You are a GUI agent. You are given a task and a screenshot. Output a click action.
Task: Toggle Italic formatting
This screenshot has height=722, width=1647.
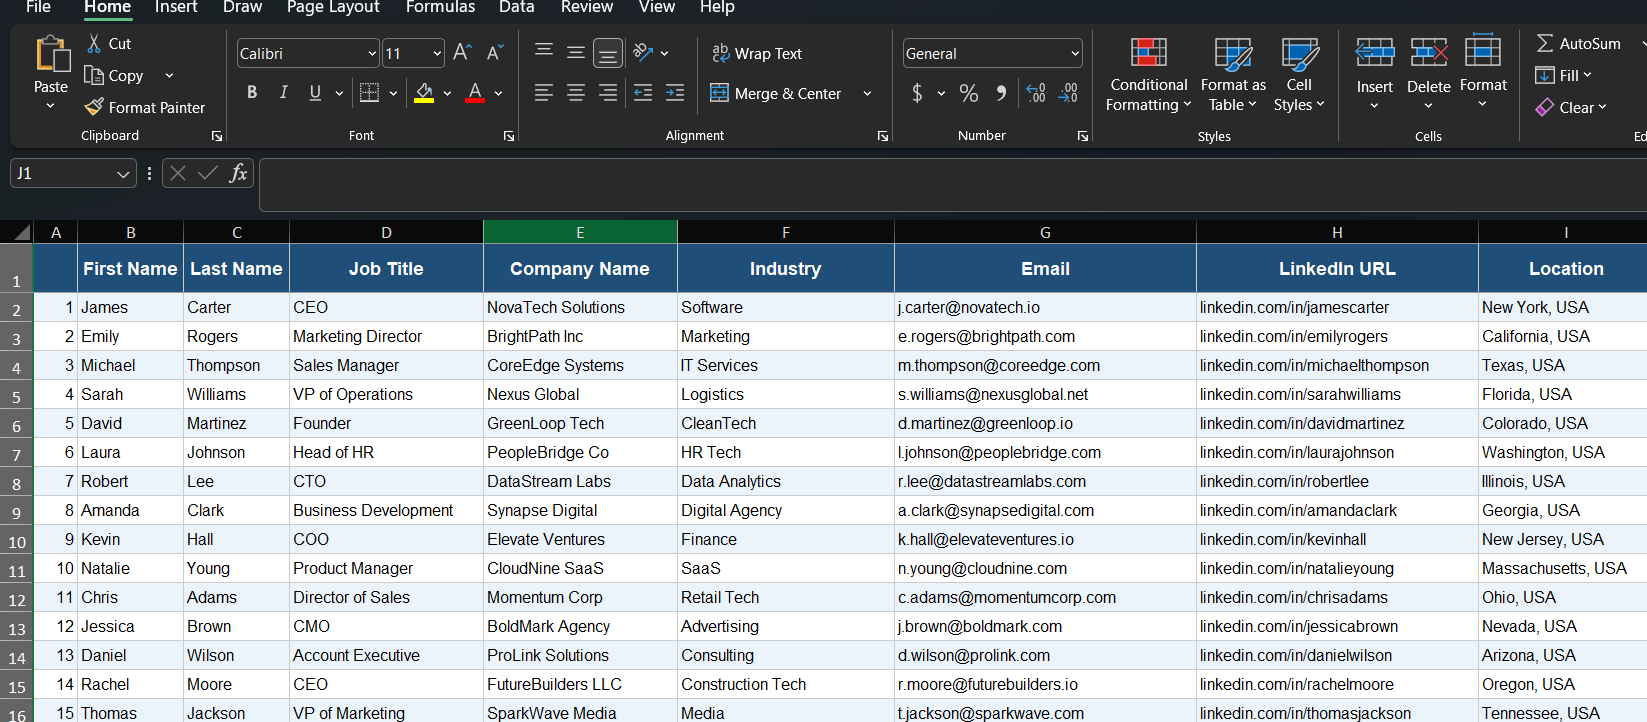tap(284, 93)
